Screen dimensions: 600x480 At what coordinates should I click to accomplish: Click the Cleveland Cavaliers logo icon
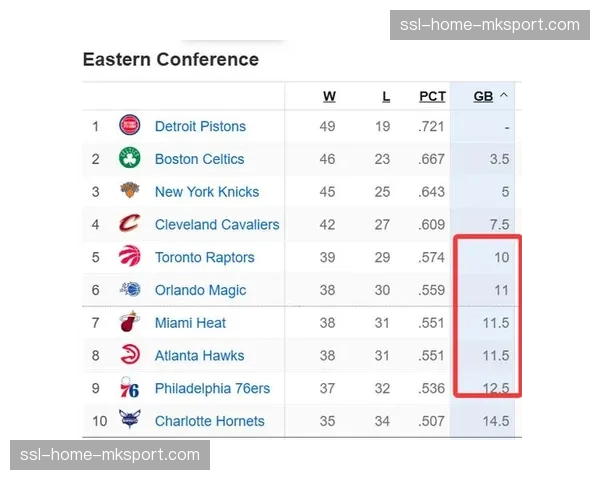[x=130, y=225]
